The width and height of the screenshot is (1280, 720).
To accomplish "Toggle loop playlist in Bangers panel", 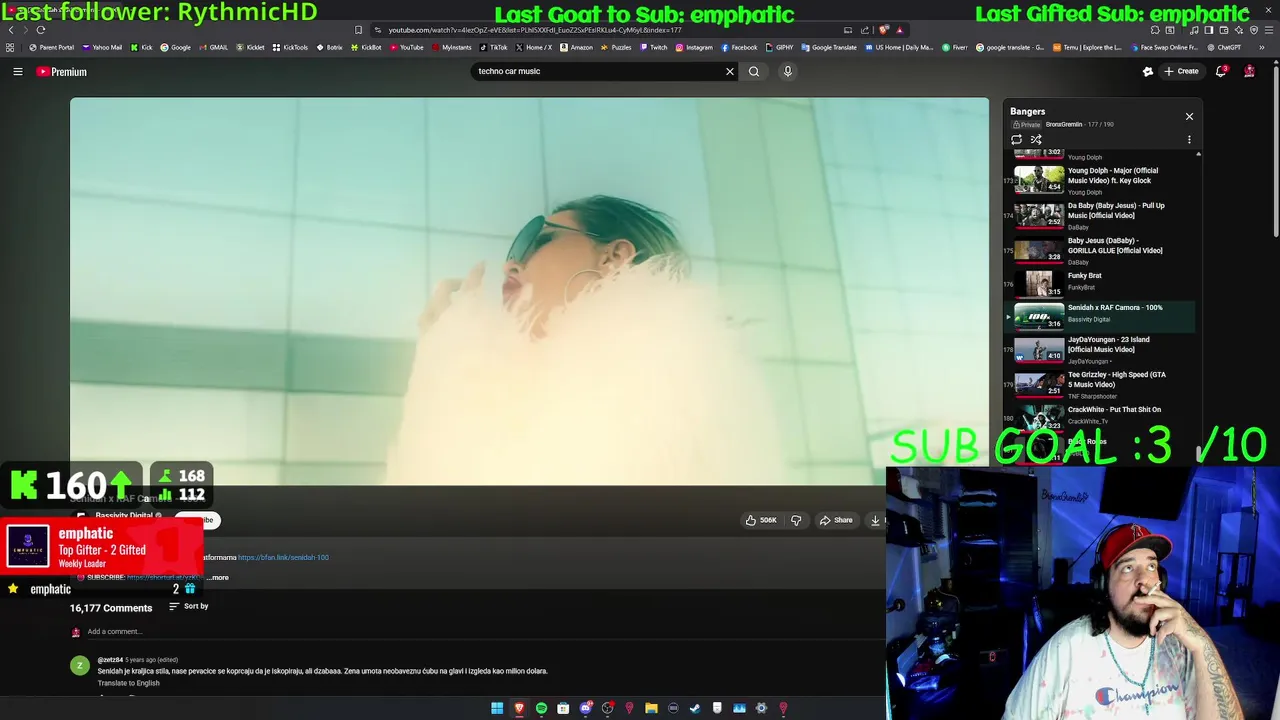I will [x=1017, y=139].
